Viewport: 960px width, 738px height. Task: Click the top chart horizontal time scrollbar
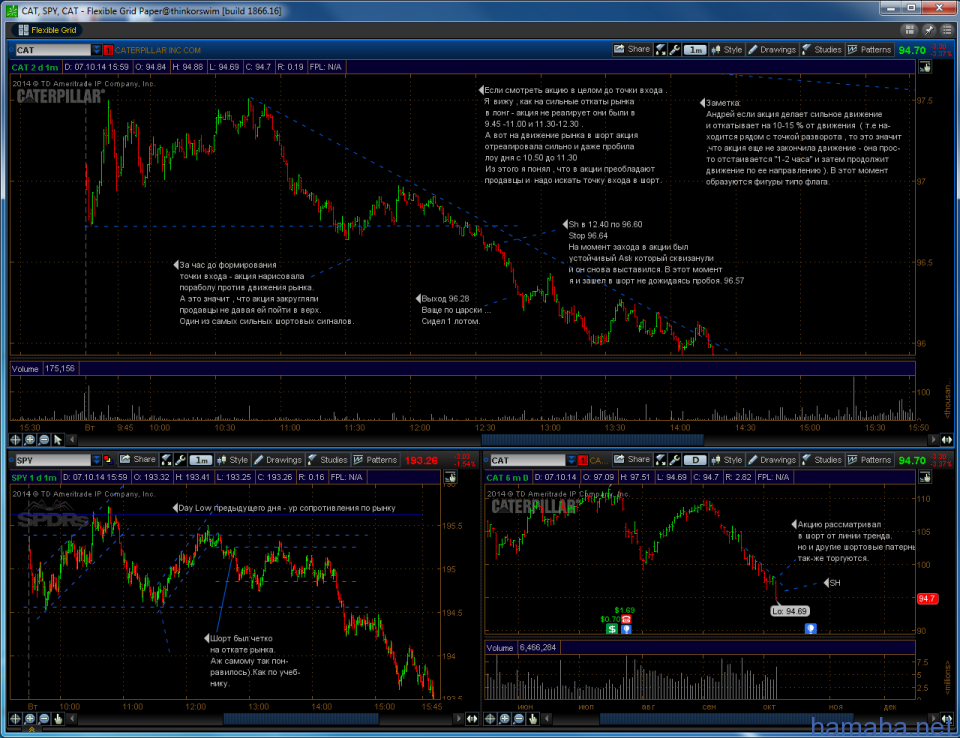pos(593,440)
